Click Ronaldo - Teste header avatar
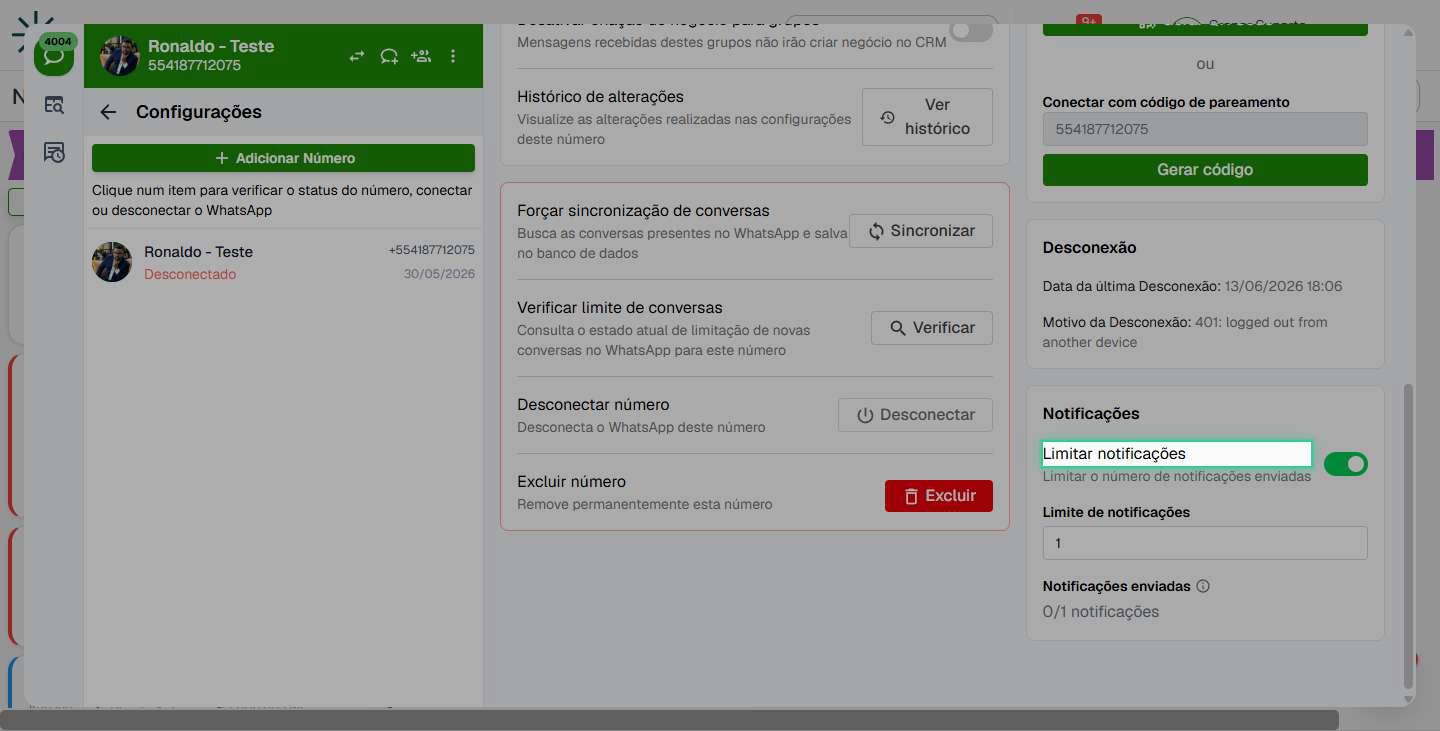This screenshot has width=1440, height=731. click(120, 56)
